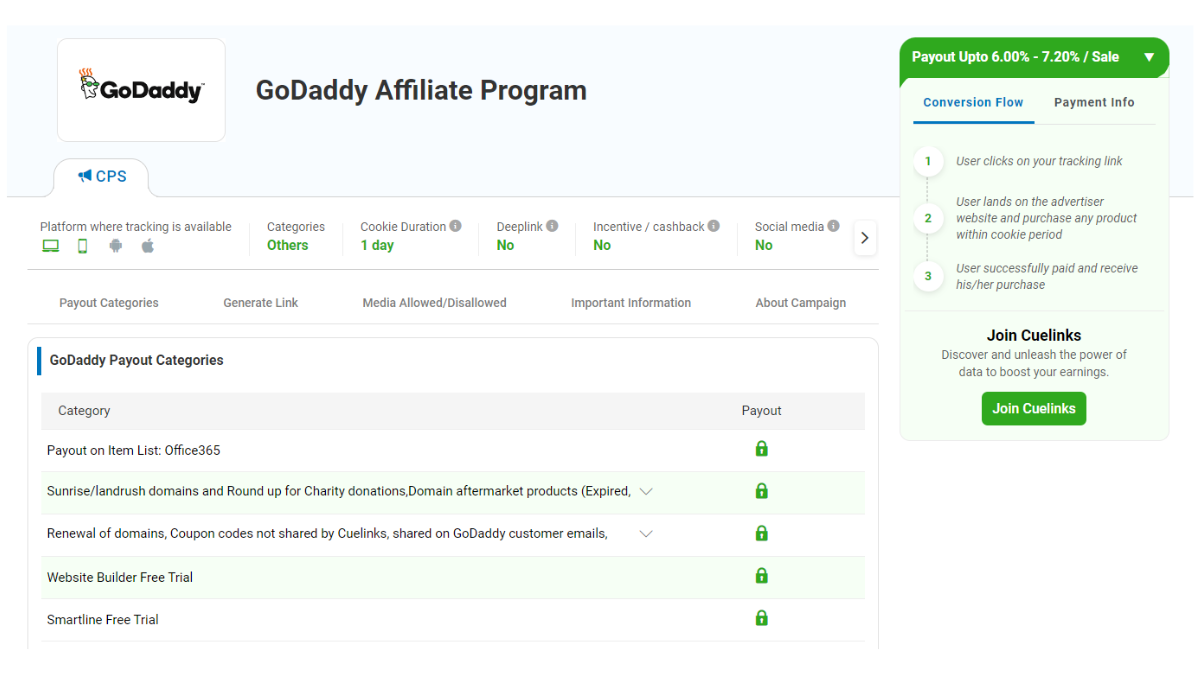The height and width of the screenshot is (675, 1200).
Task: Select the desktop platform tracking icon
Action: point(49,245)
